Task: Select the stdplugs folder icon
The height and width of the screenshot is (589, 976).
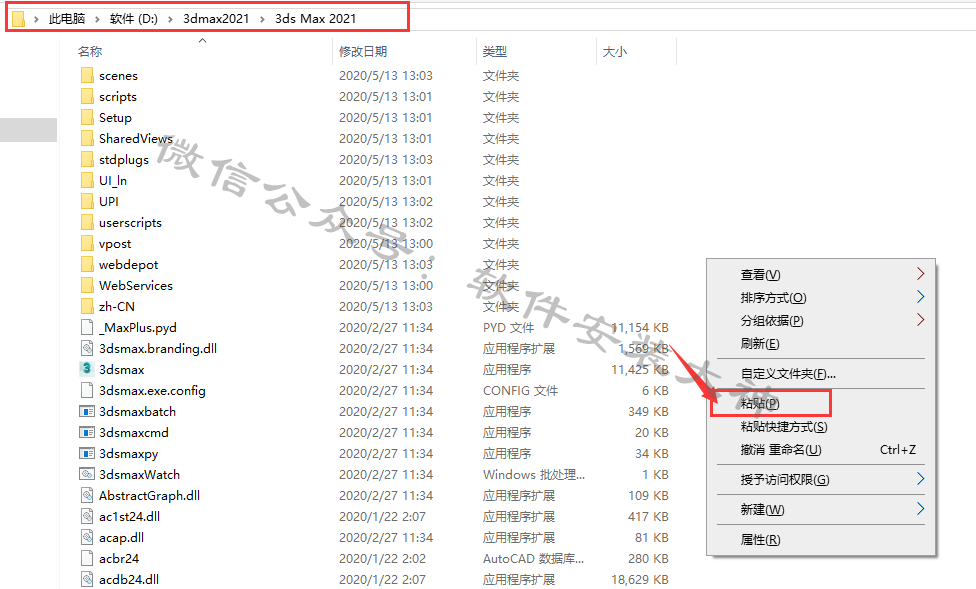Action: 87,159
